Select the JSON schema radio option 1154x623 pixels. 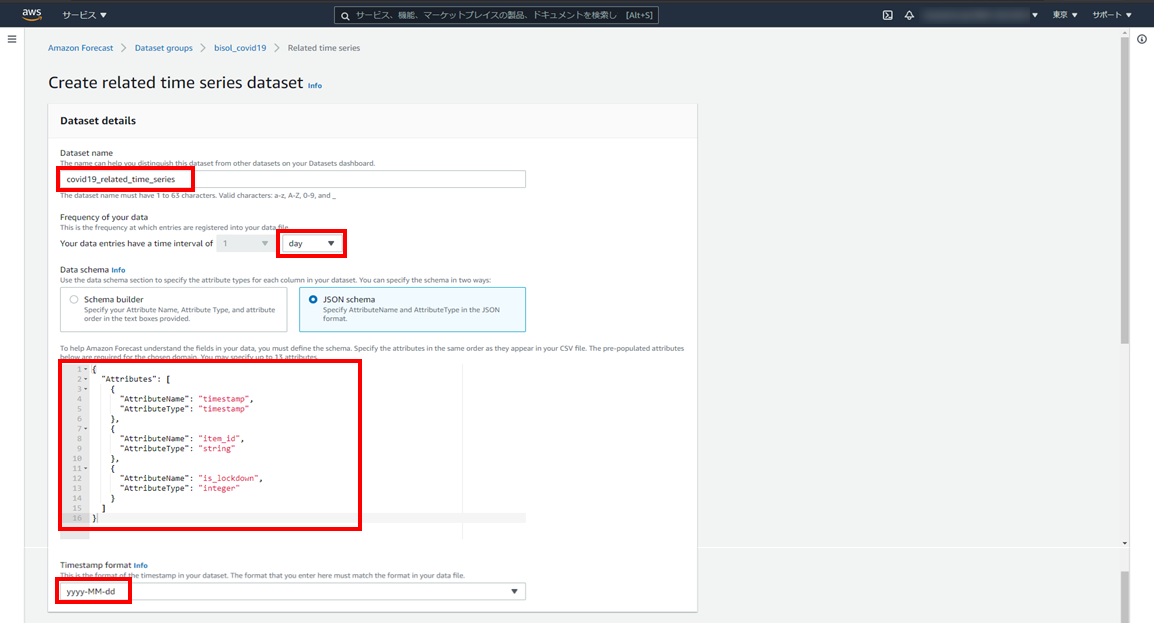coord(313,299)
